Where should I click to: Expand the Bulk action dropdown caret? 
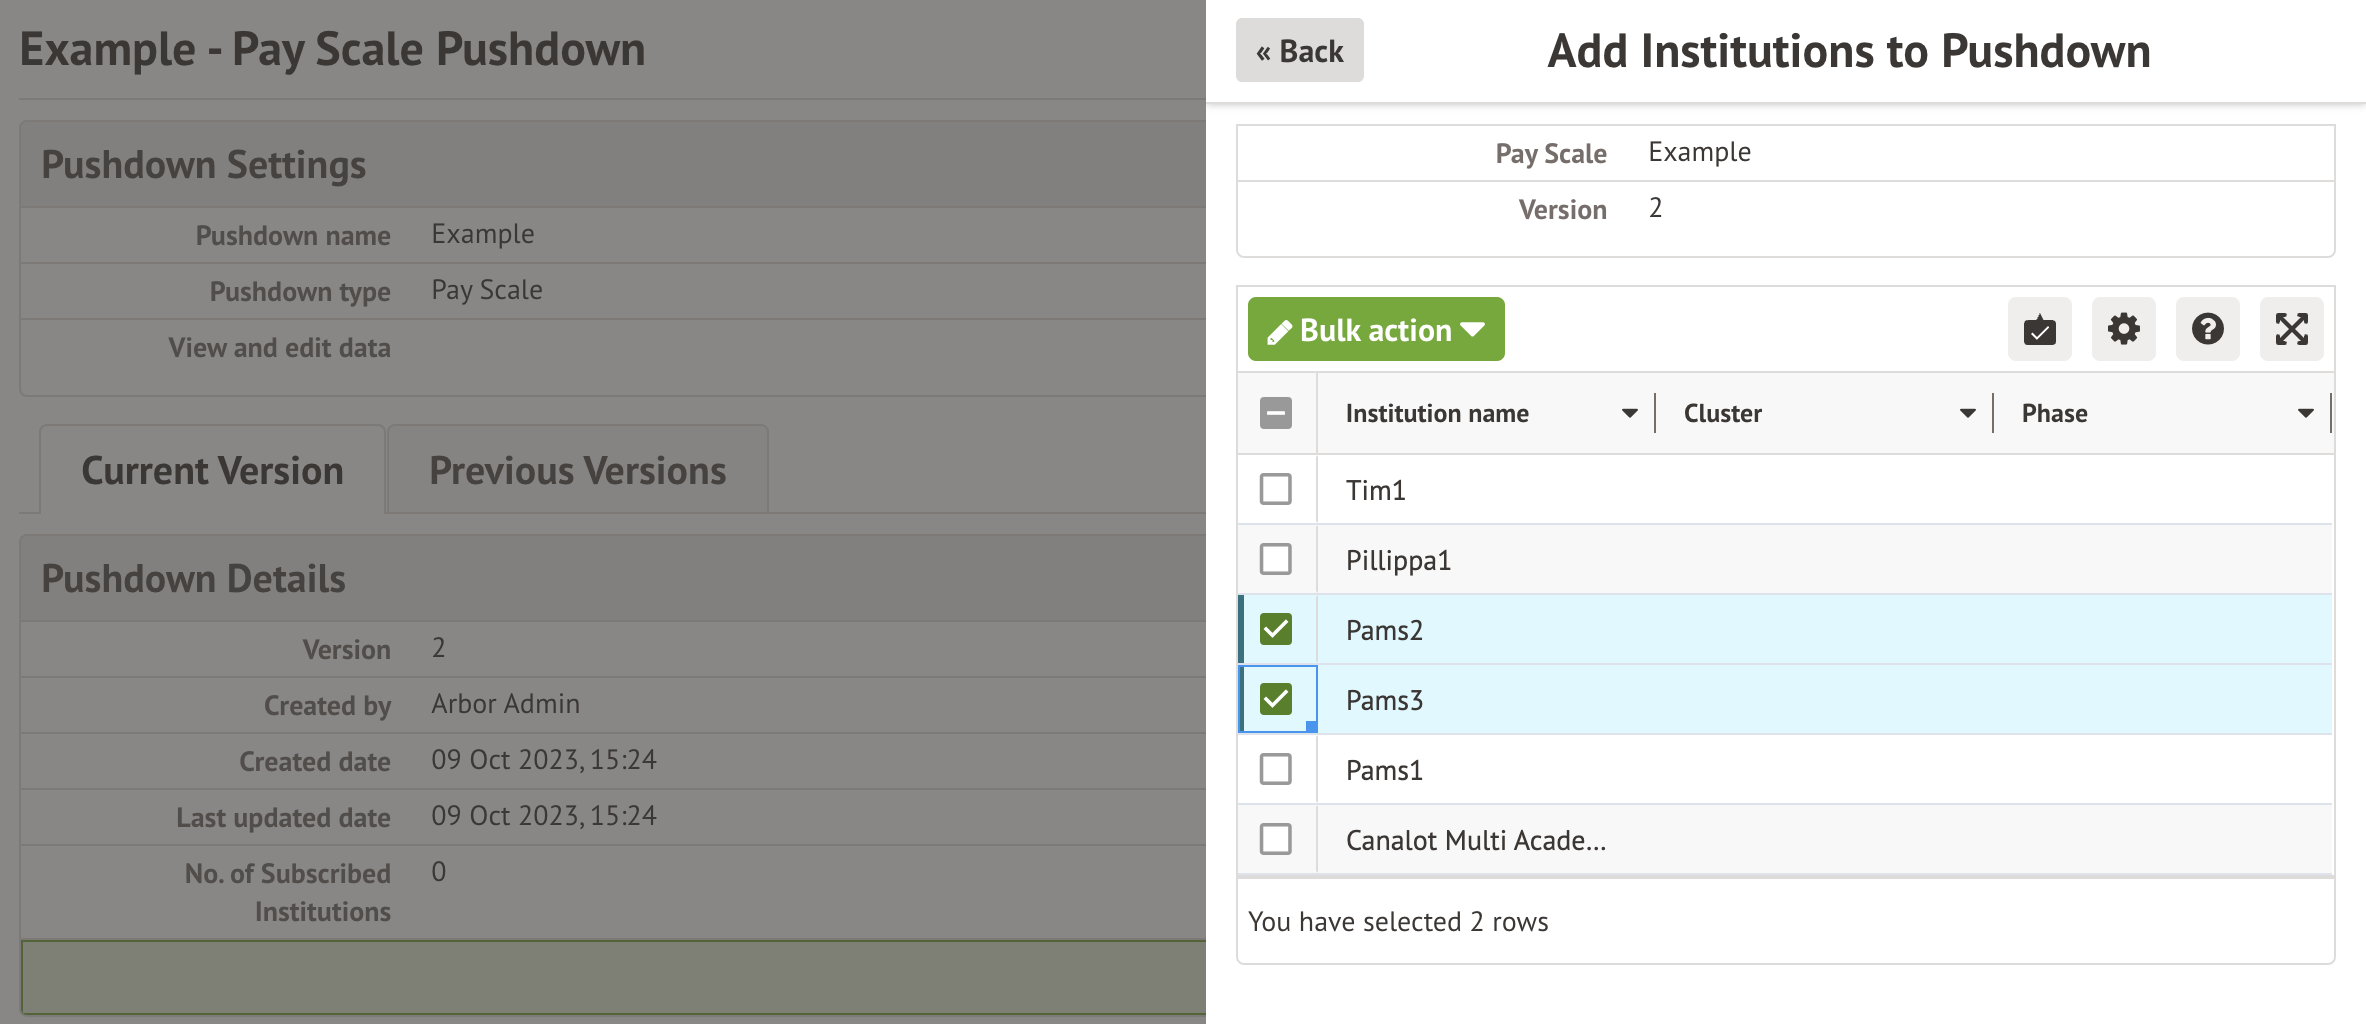point(1472,329)
